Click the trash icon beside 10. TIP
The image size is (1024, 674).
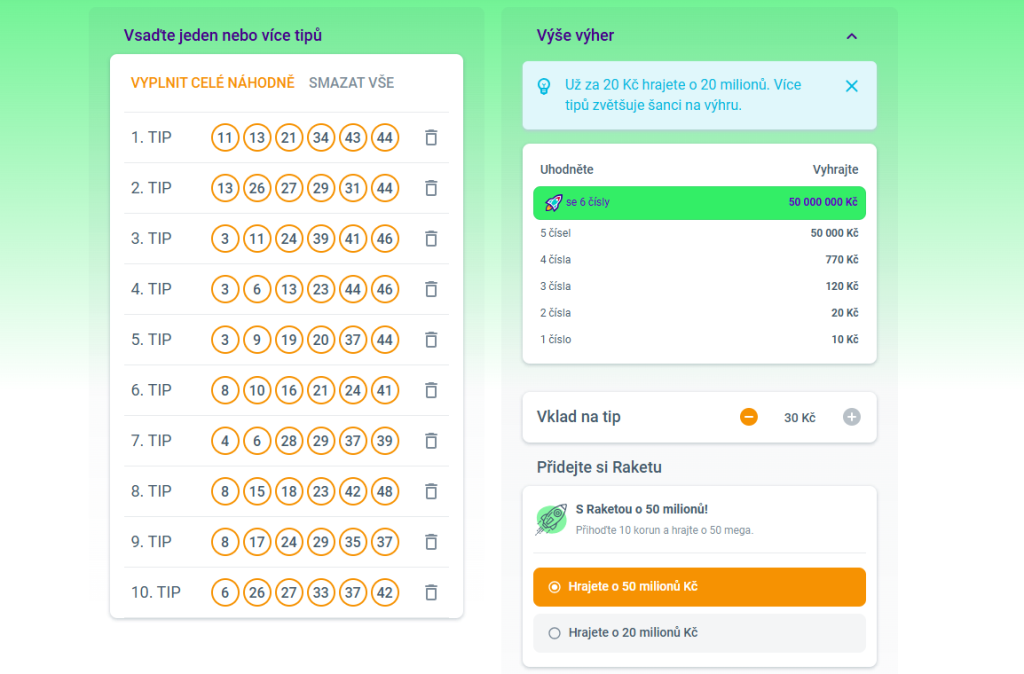pyautogui.click(x=431, y=592)
